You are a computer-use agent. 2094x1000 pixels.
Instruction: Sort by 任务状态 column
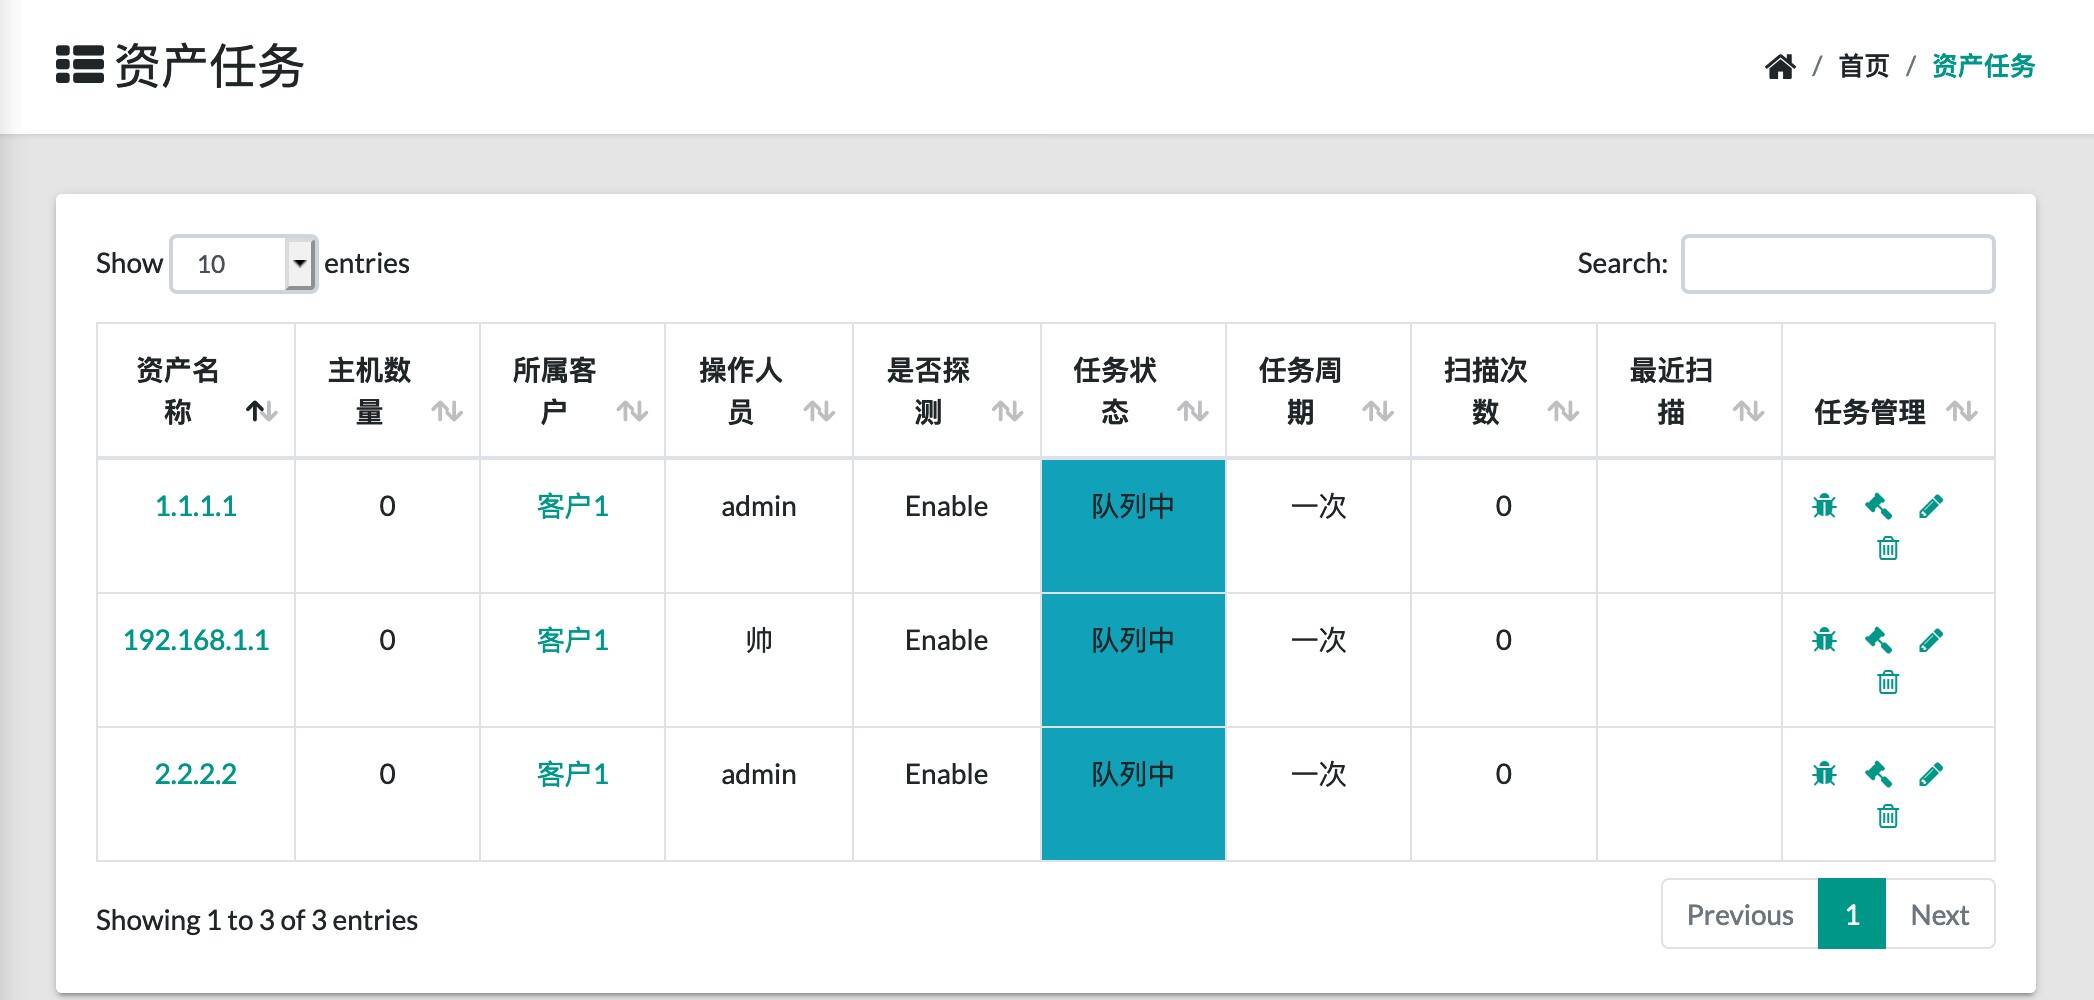(1133, 391)
